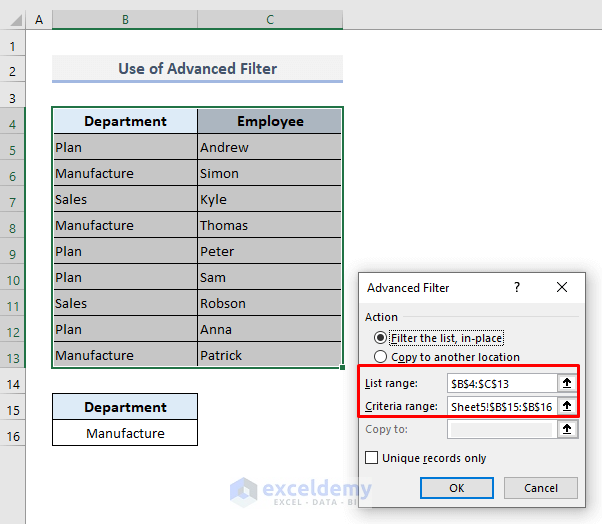Click the cell containing Patrick

pyautogui.click(x=270, y=355)
